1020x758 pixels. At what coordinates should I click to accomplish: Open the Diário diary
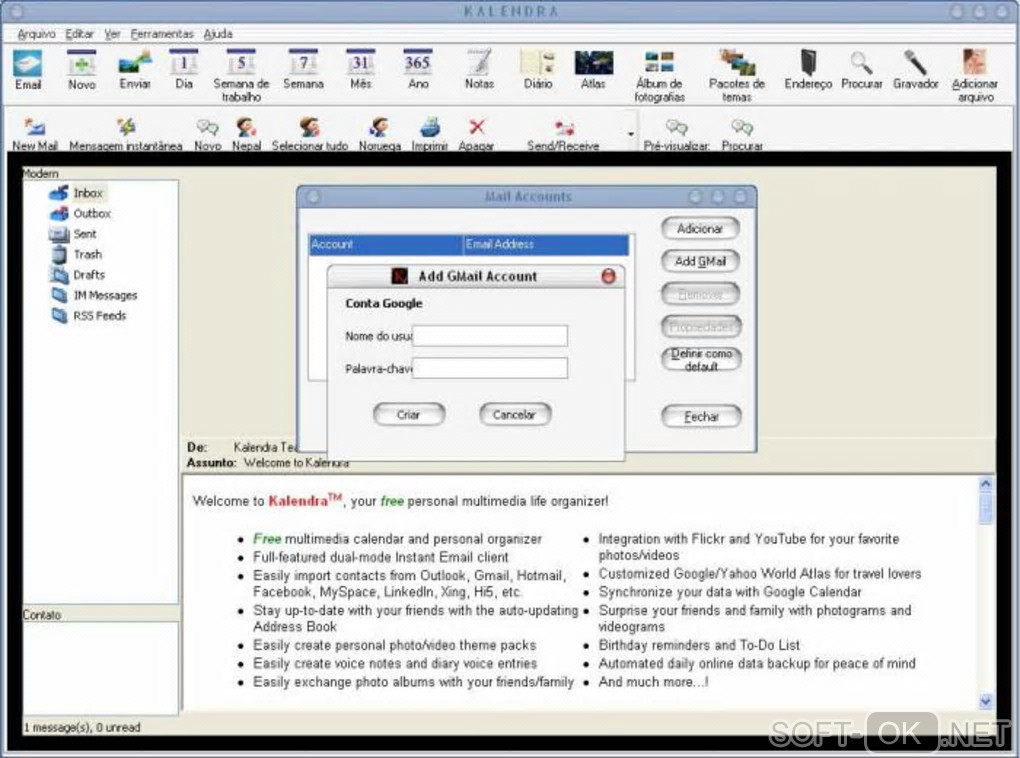(538, 70)
